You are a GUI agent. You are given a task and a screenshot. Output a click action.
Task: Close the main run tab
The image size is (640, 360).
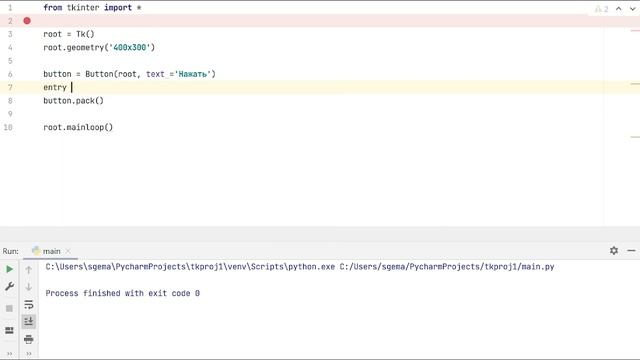coord(68,251)
